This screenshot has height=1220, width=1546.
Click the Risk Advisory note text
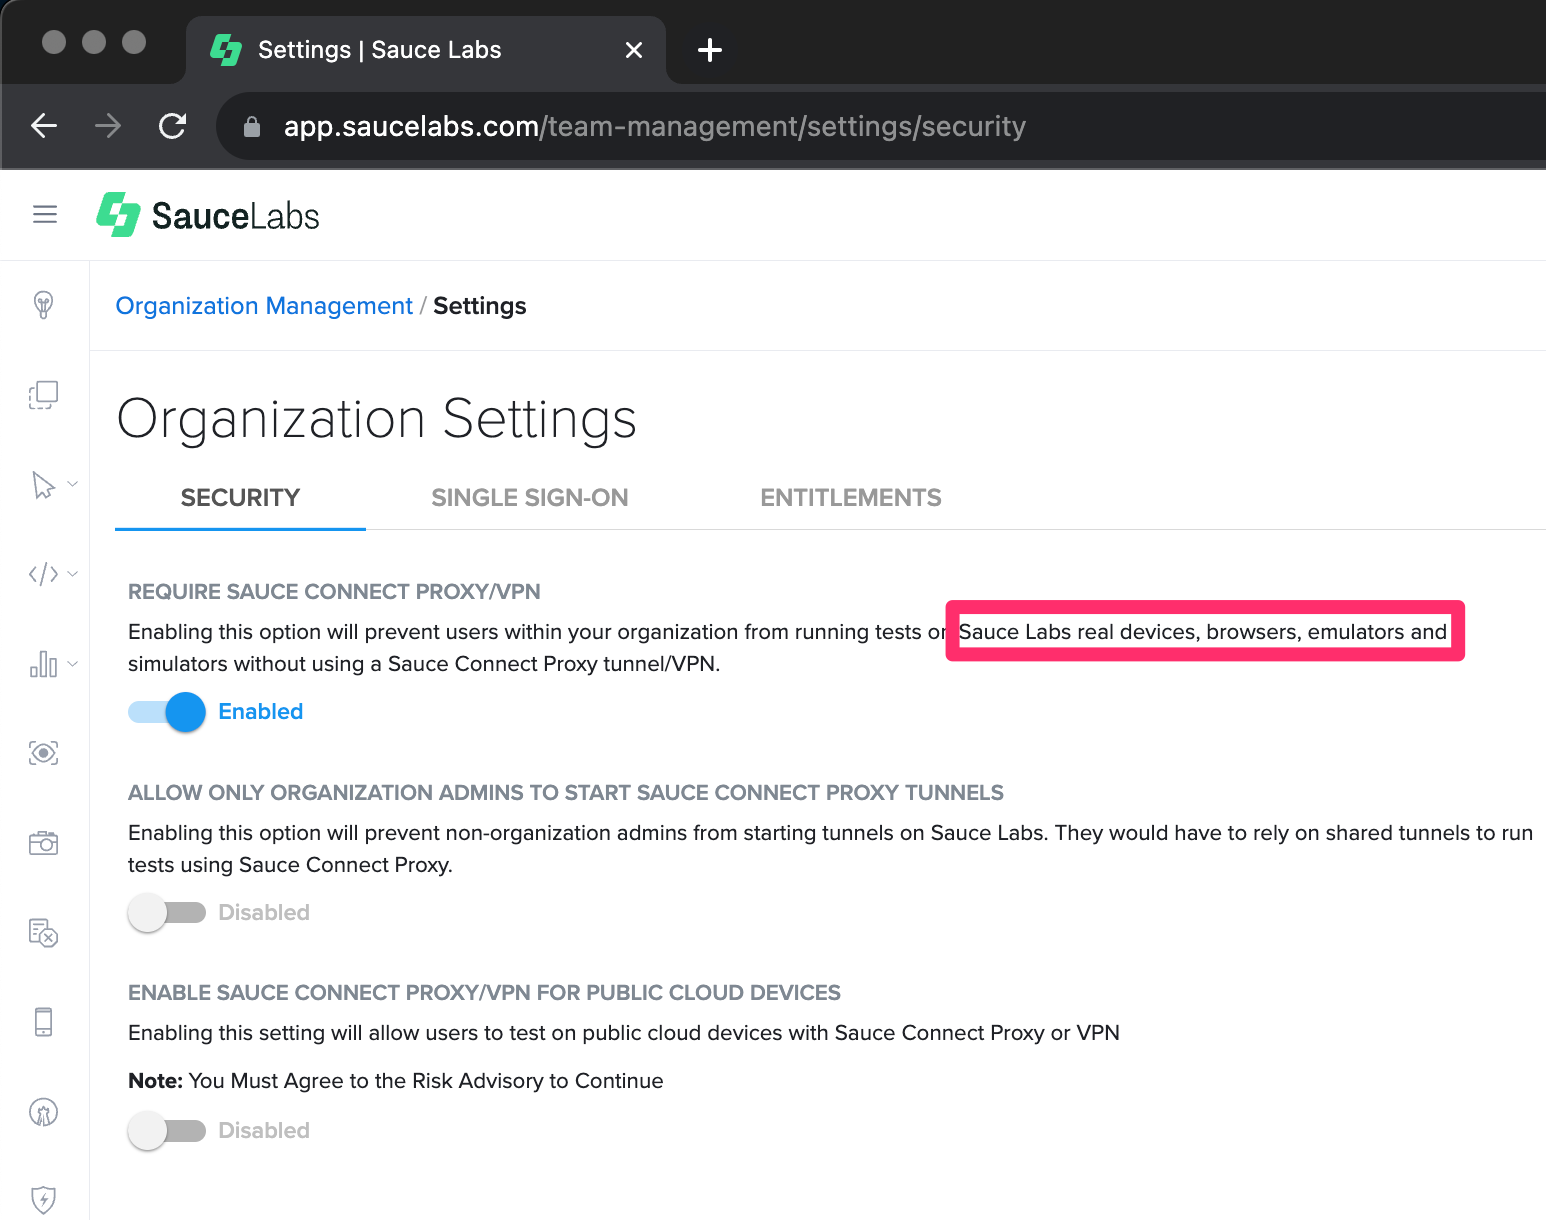click(x=396, y=1081)
